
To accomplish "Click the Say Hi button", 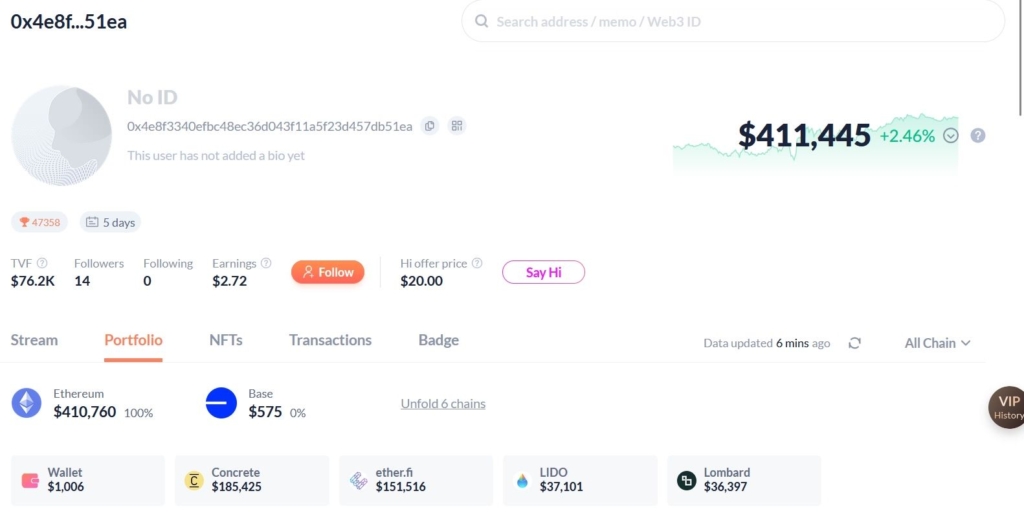I will tap(543, 272).
